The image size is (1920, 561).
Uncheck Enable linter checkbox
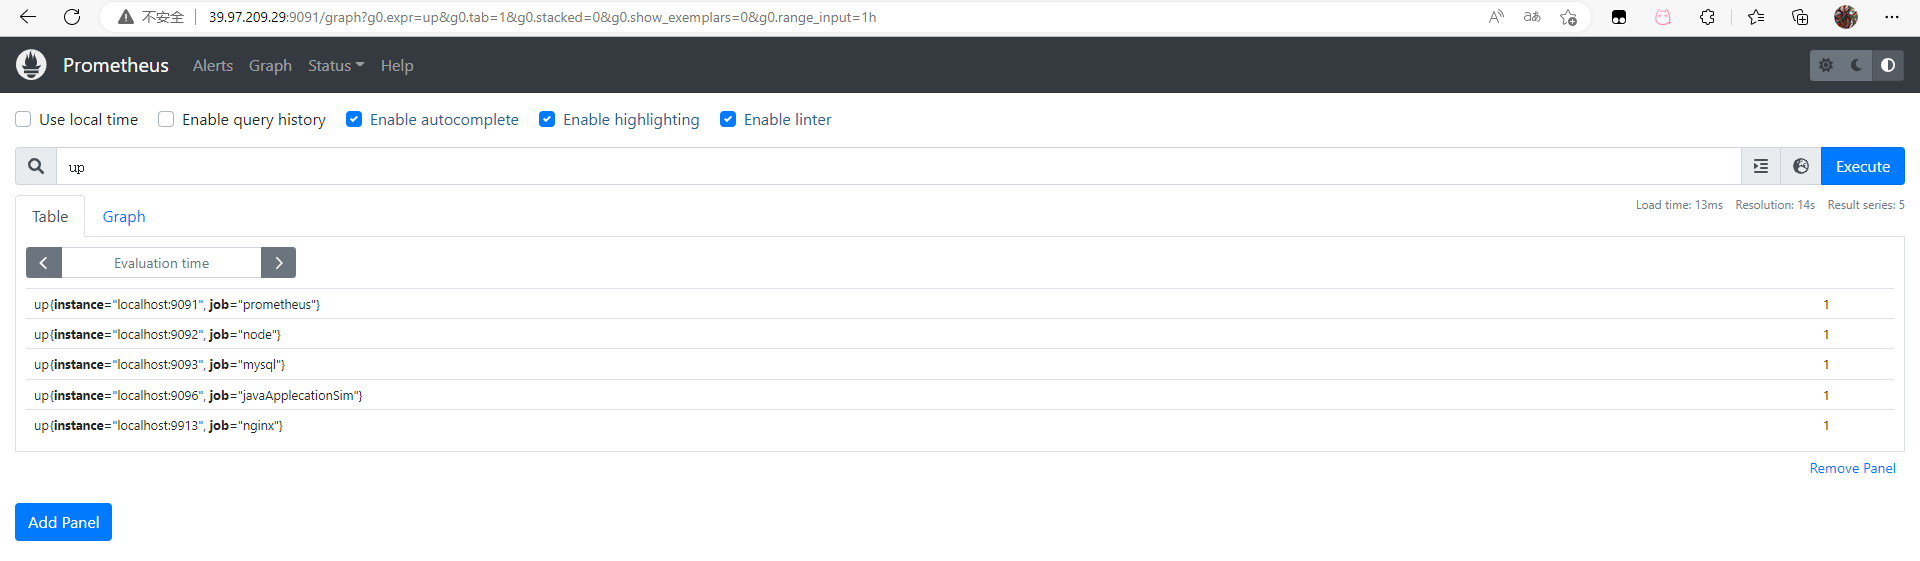pyautogui.click(x=728, y=119)
